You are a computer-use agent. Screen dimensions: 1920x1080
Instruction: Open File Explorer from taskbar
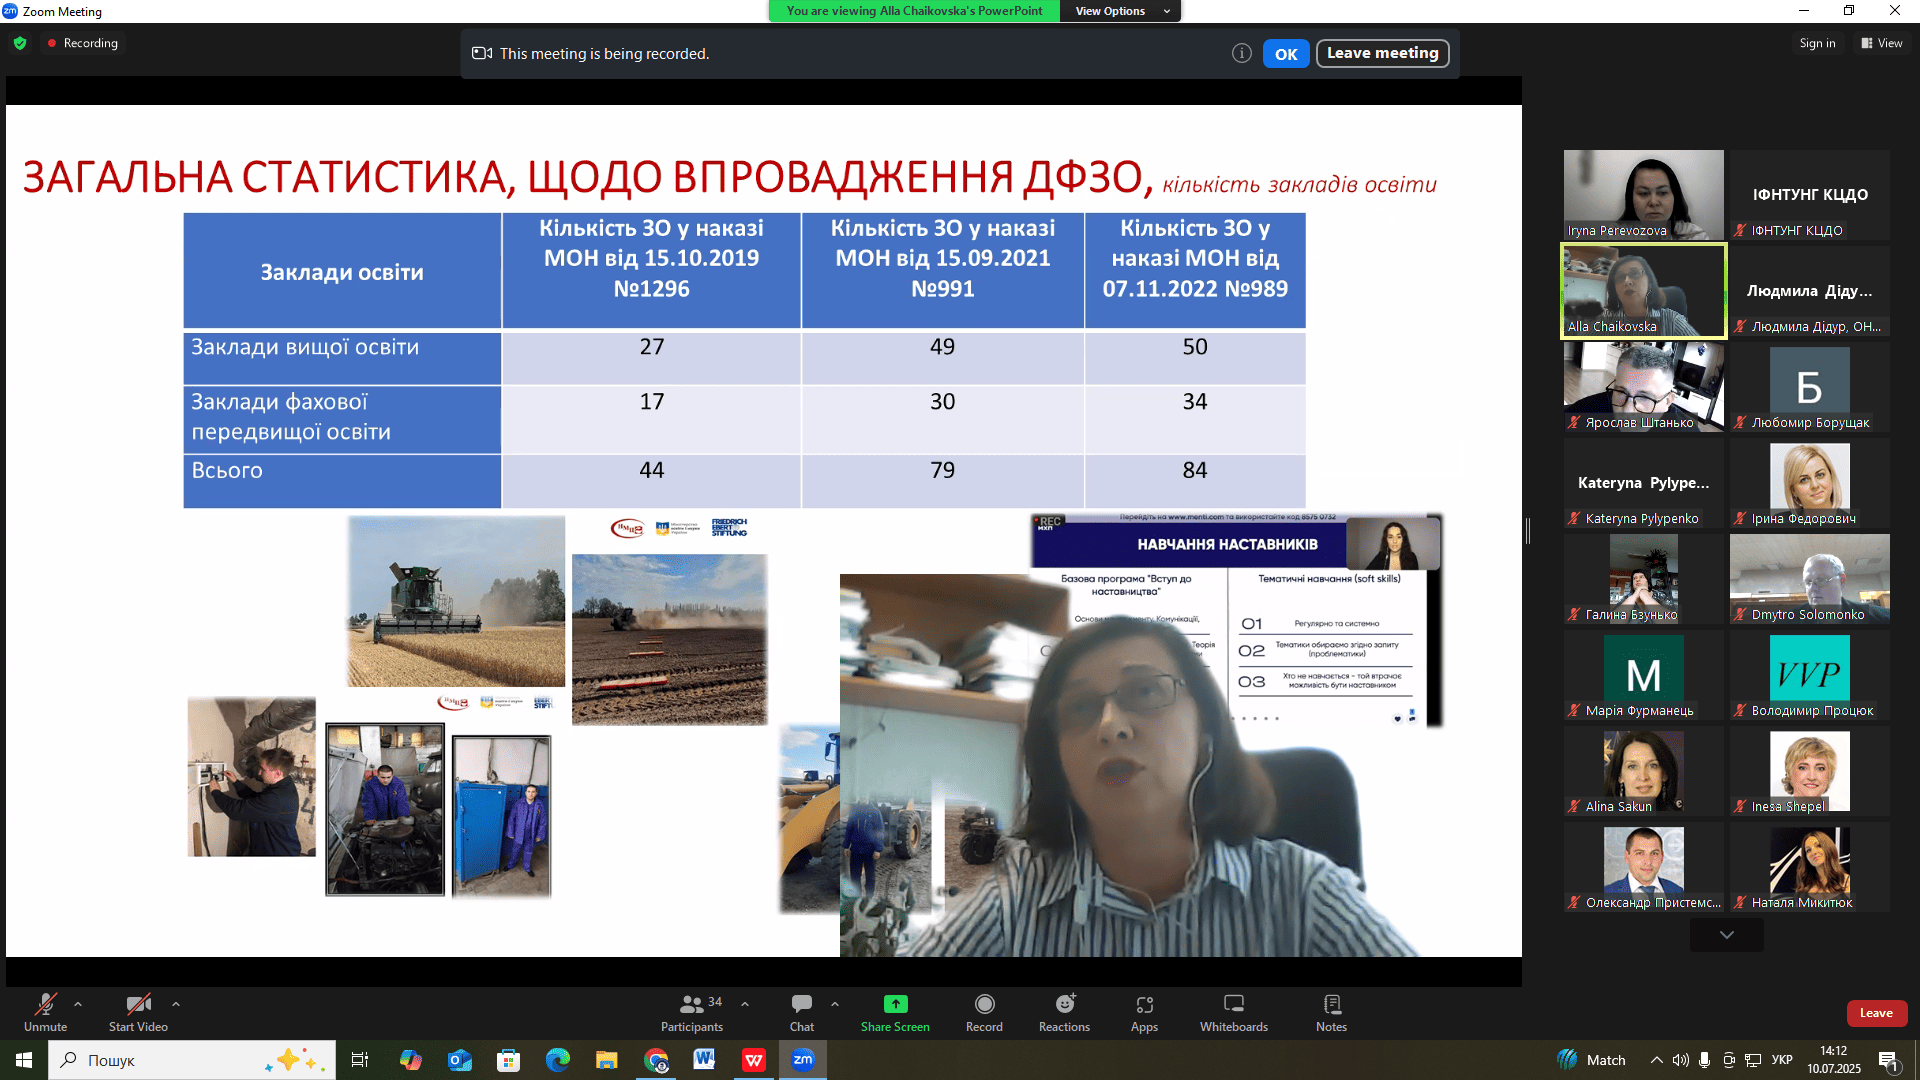(x=606, y=1060)
